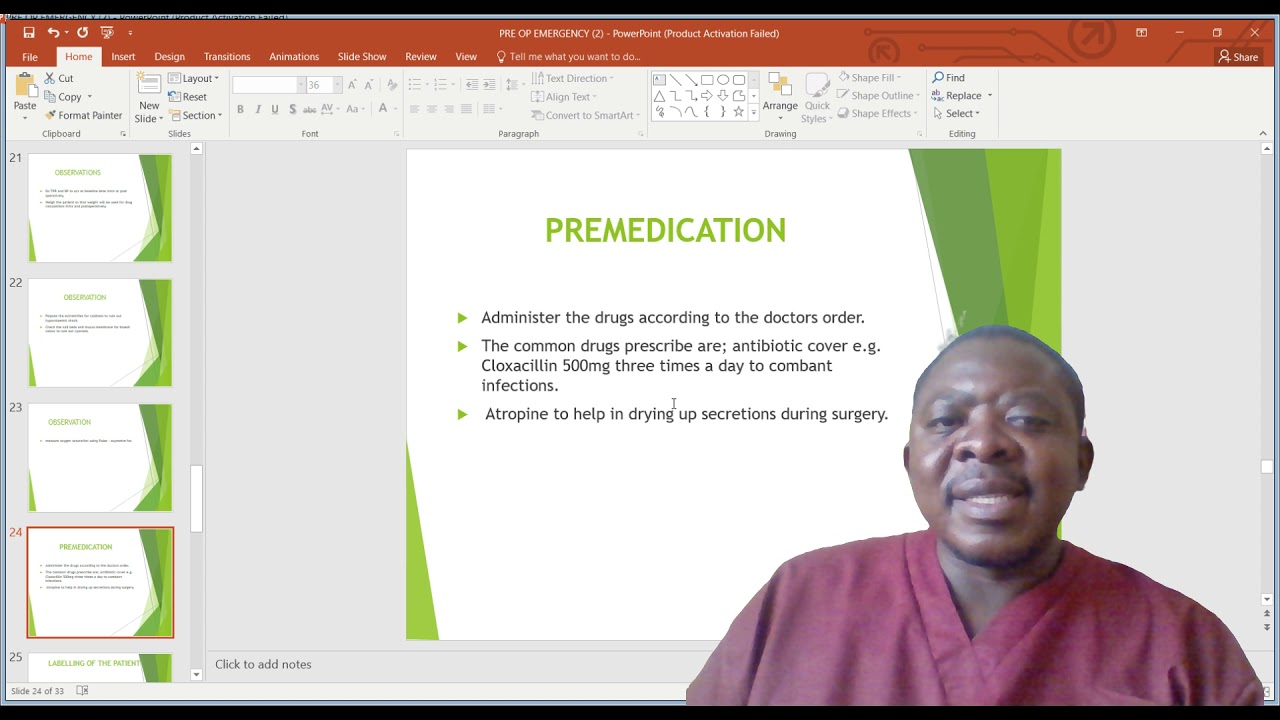The height and width of the screenshot is (720, 1280).
Task: Toggle Bold formatting
Action: [240, 109]
